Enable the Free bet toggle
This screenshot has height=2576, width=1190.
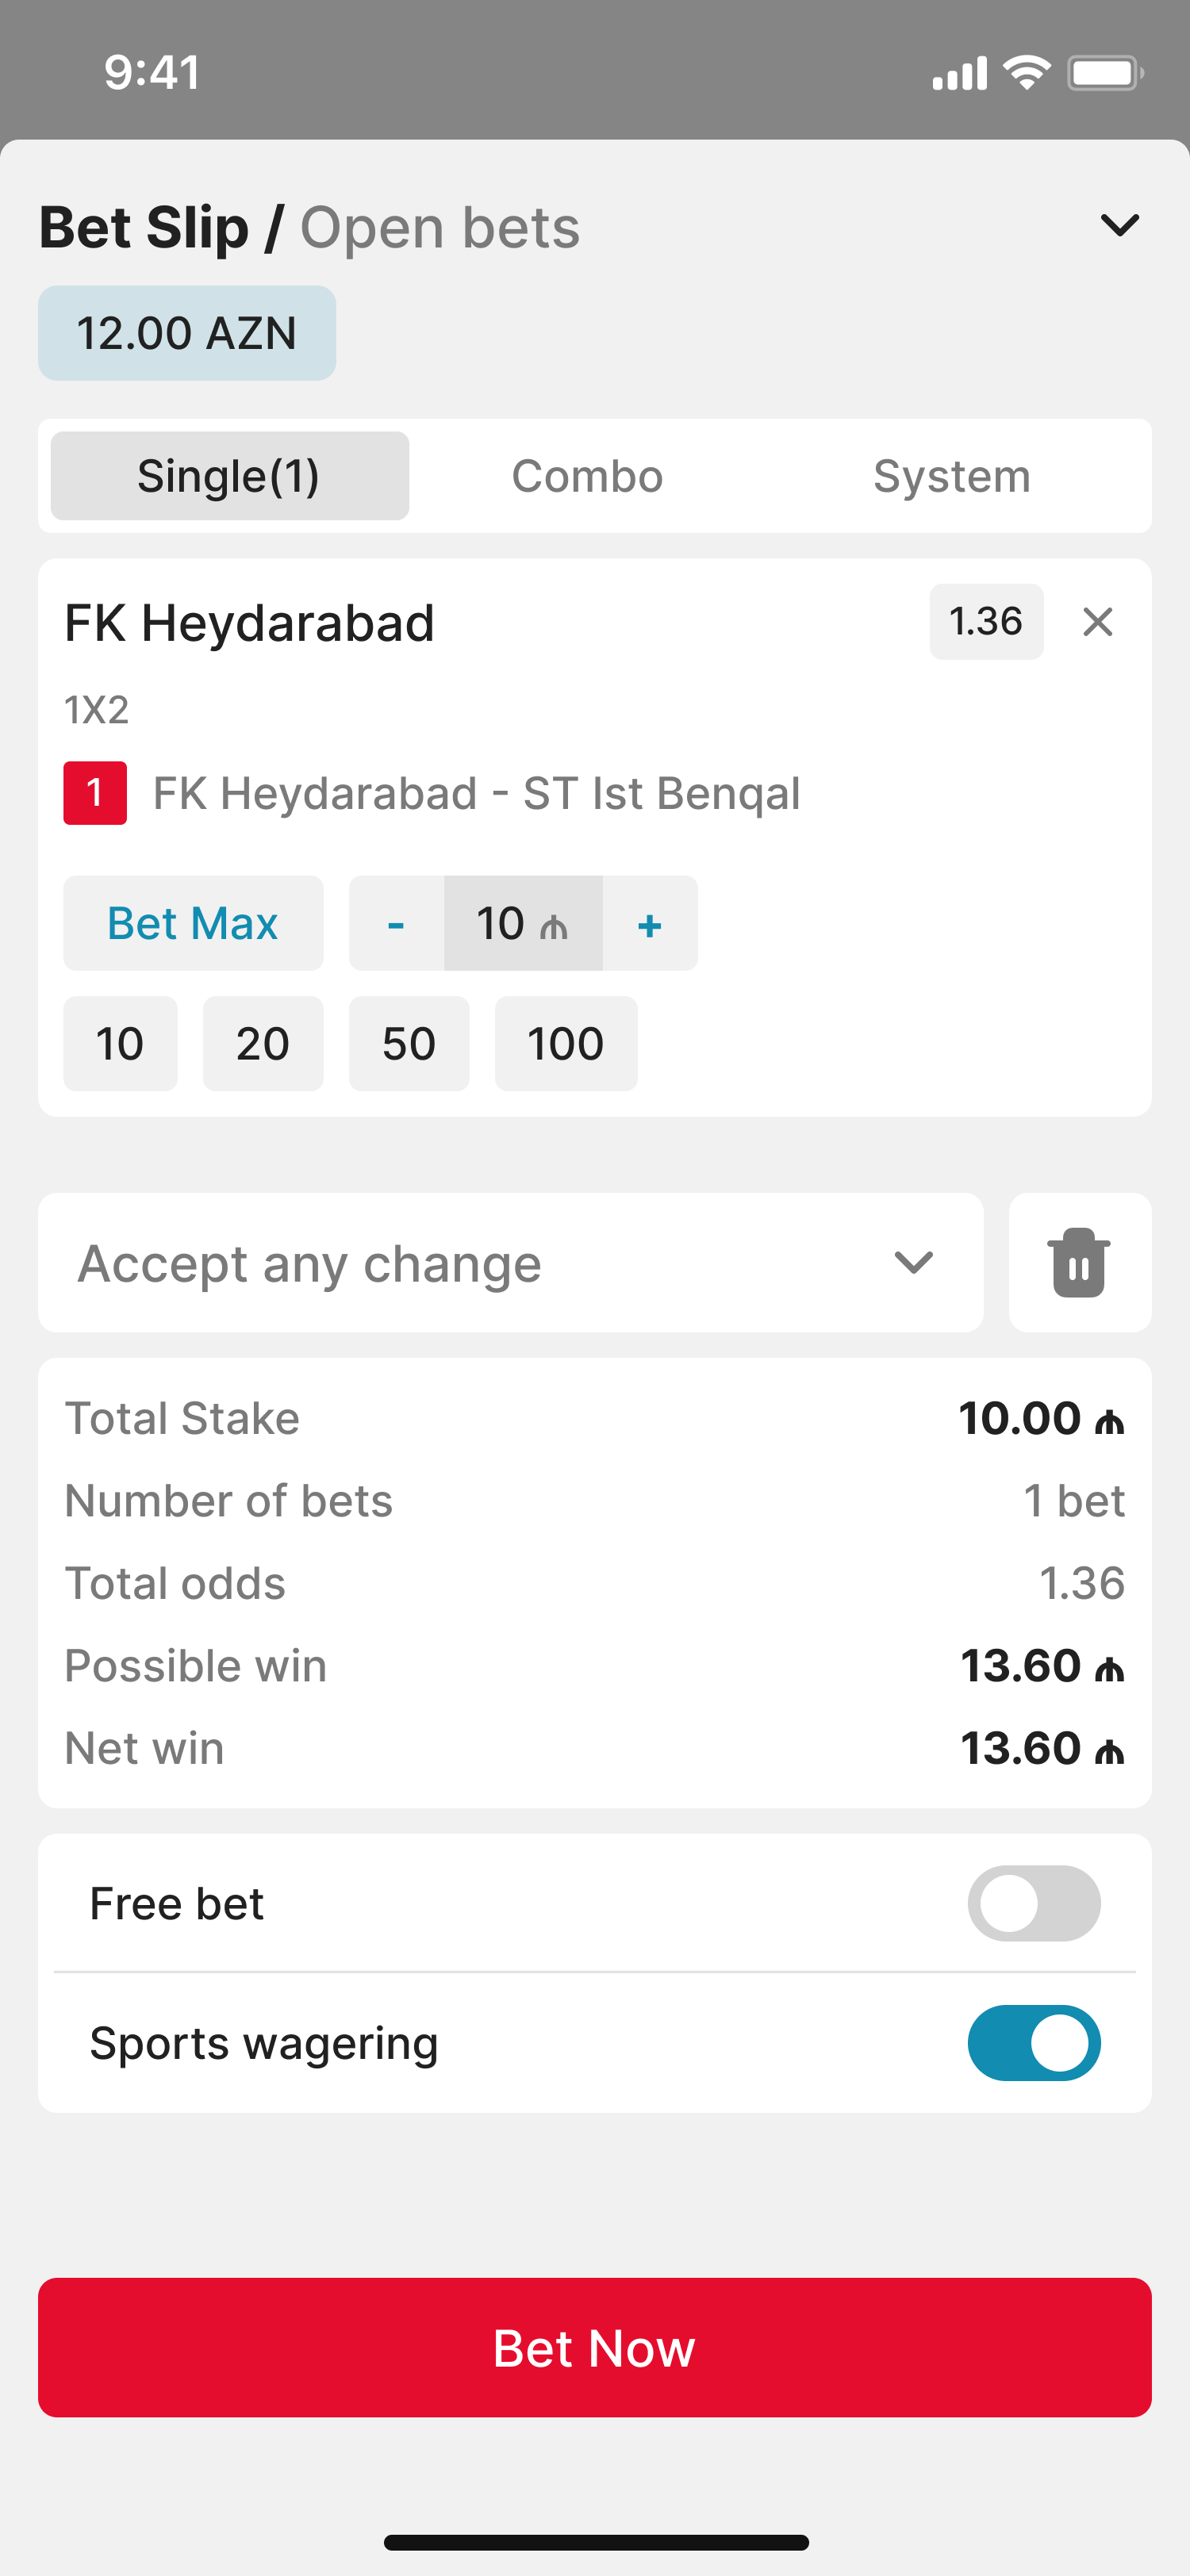point(1034,1903)
